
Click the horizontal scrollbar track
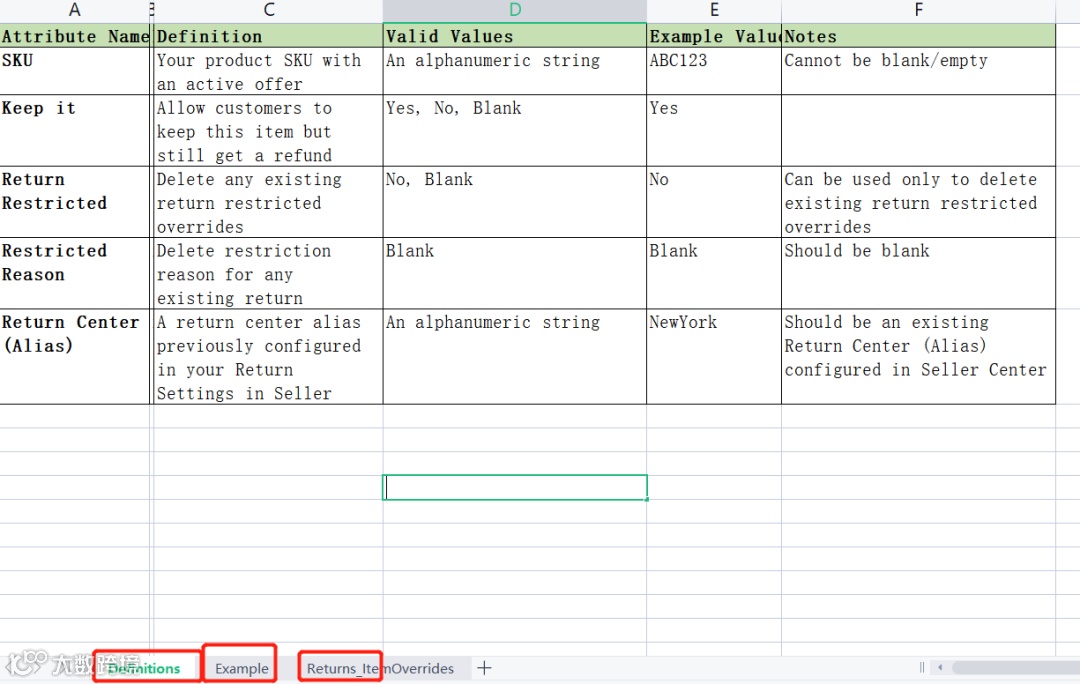pos(1016,667)
